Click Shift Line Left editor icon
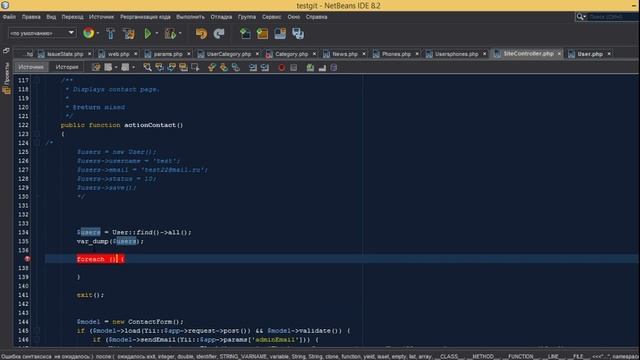 pyautogui.click(x=253, y=67)
